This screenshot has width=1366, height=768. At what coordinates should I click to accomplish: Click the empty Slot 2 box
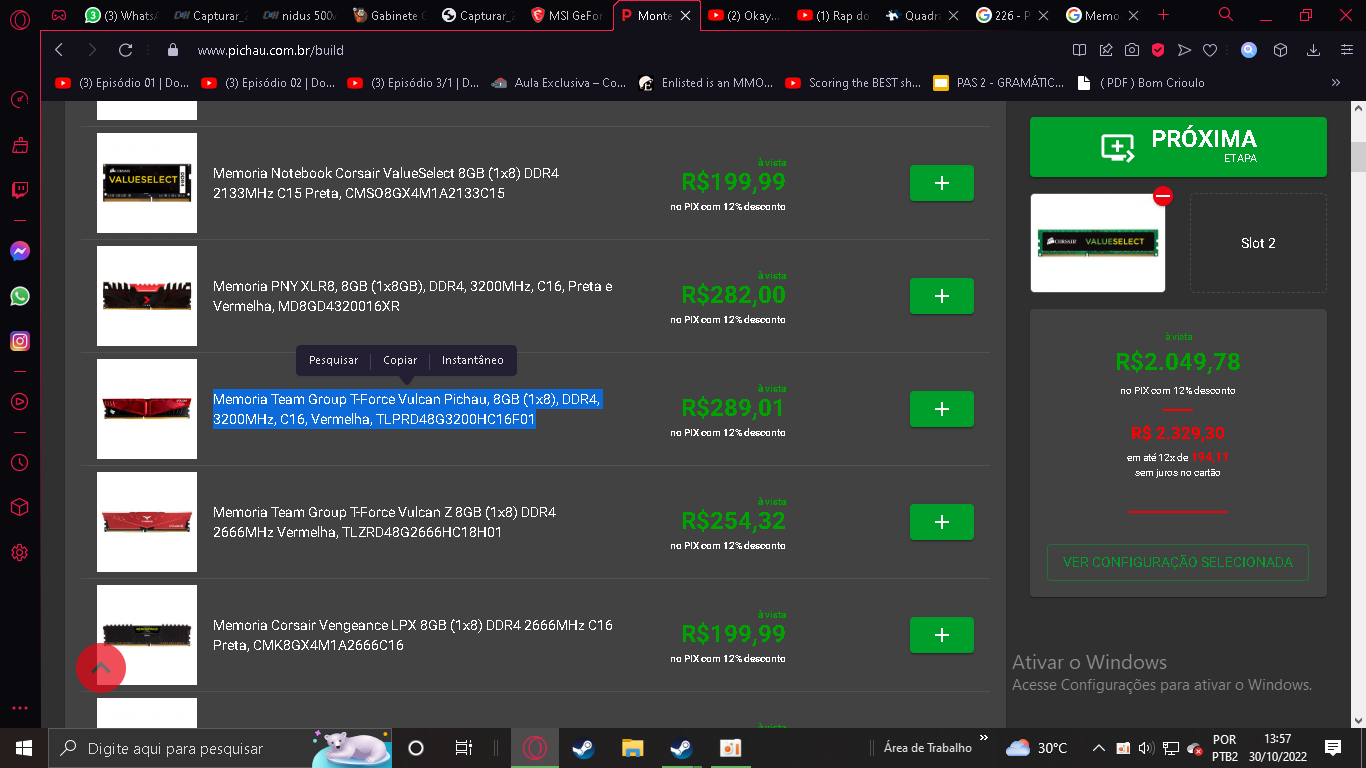click(x=1258, y=243)
